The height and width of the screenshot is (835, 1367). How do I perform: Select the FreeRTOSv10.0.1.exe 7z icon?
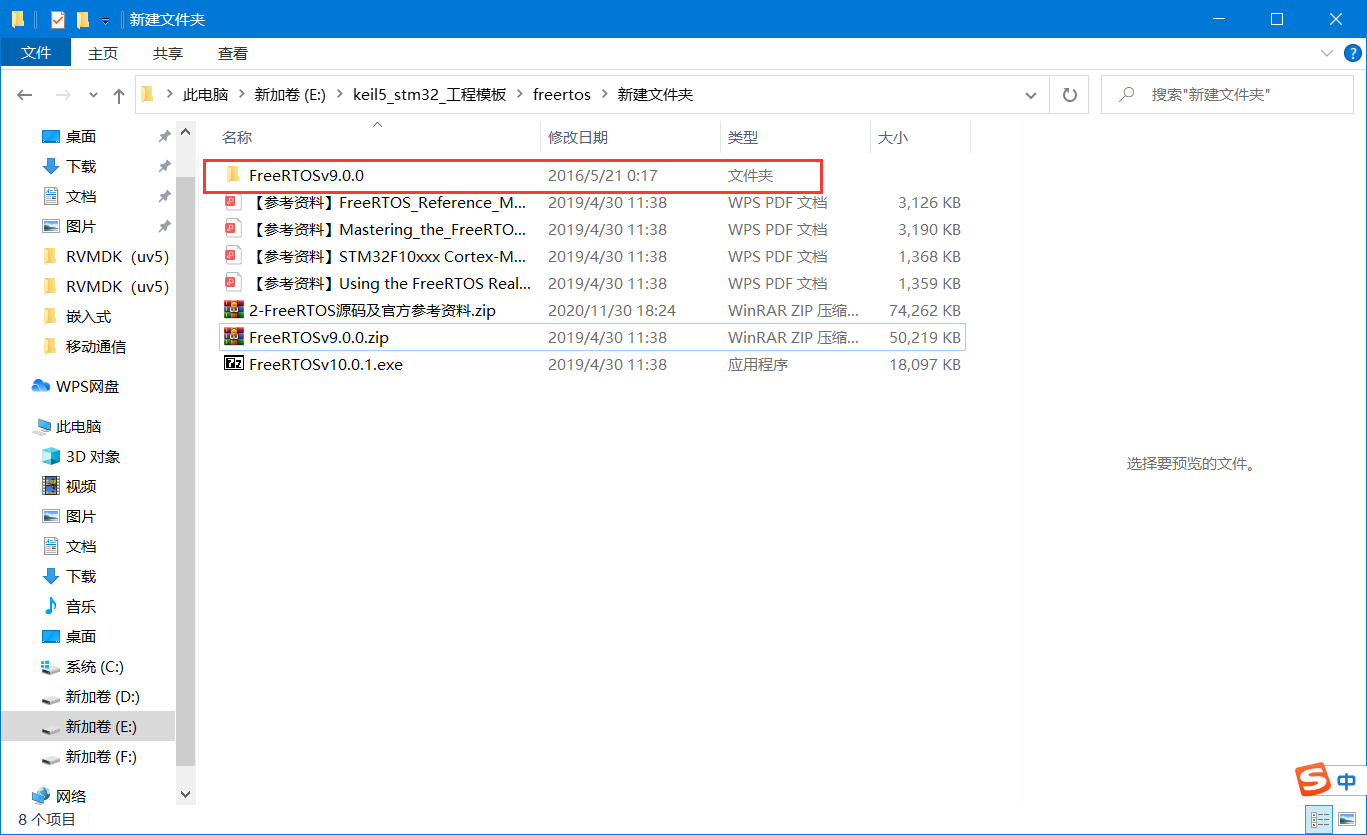pos(233,364)
